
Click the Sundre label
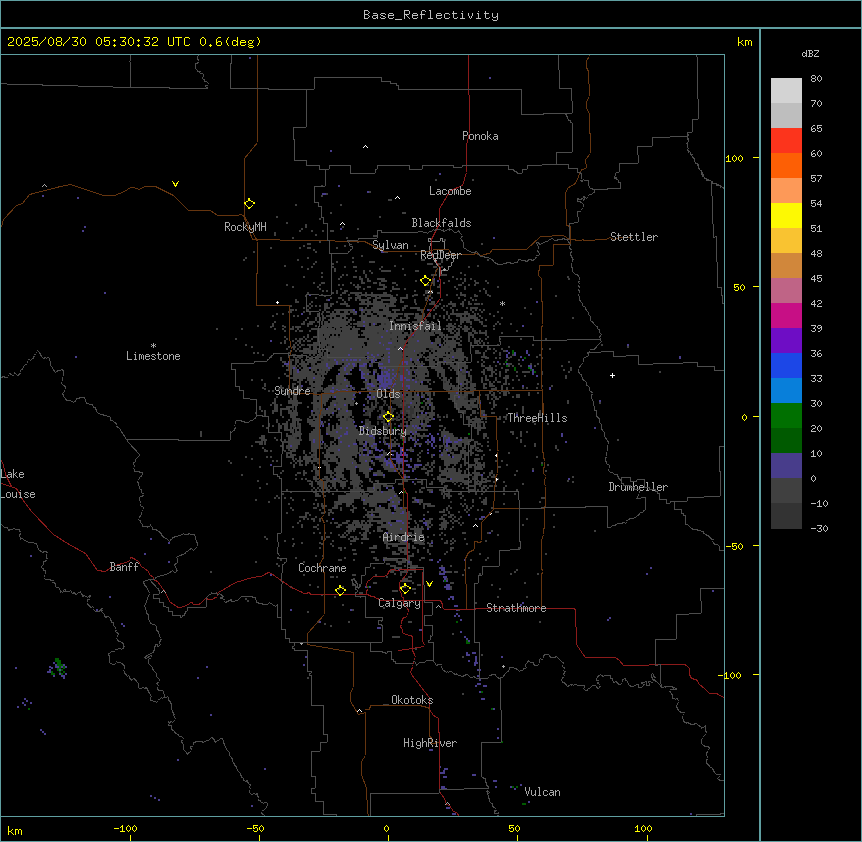tap(292, 391)
